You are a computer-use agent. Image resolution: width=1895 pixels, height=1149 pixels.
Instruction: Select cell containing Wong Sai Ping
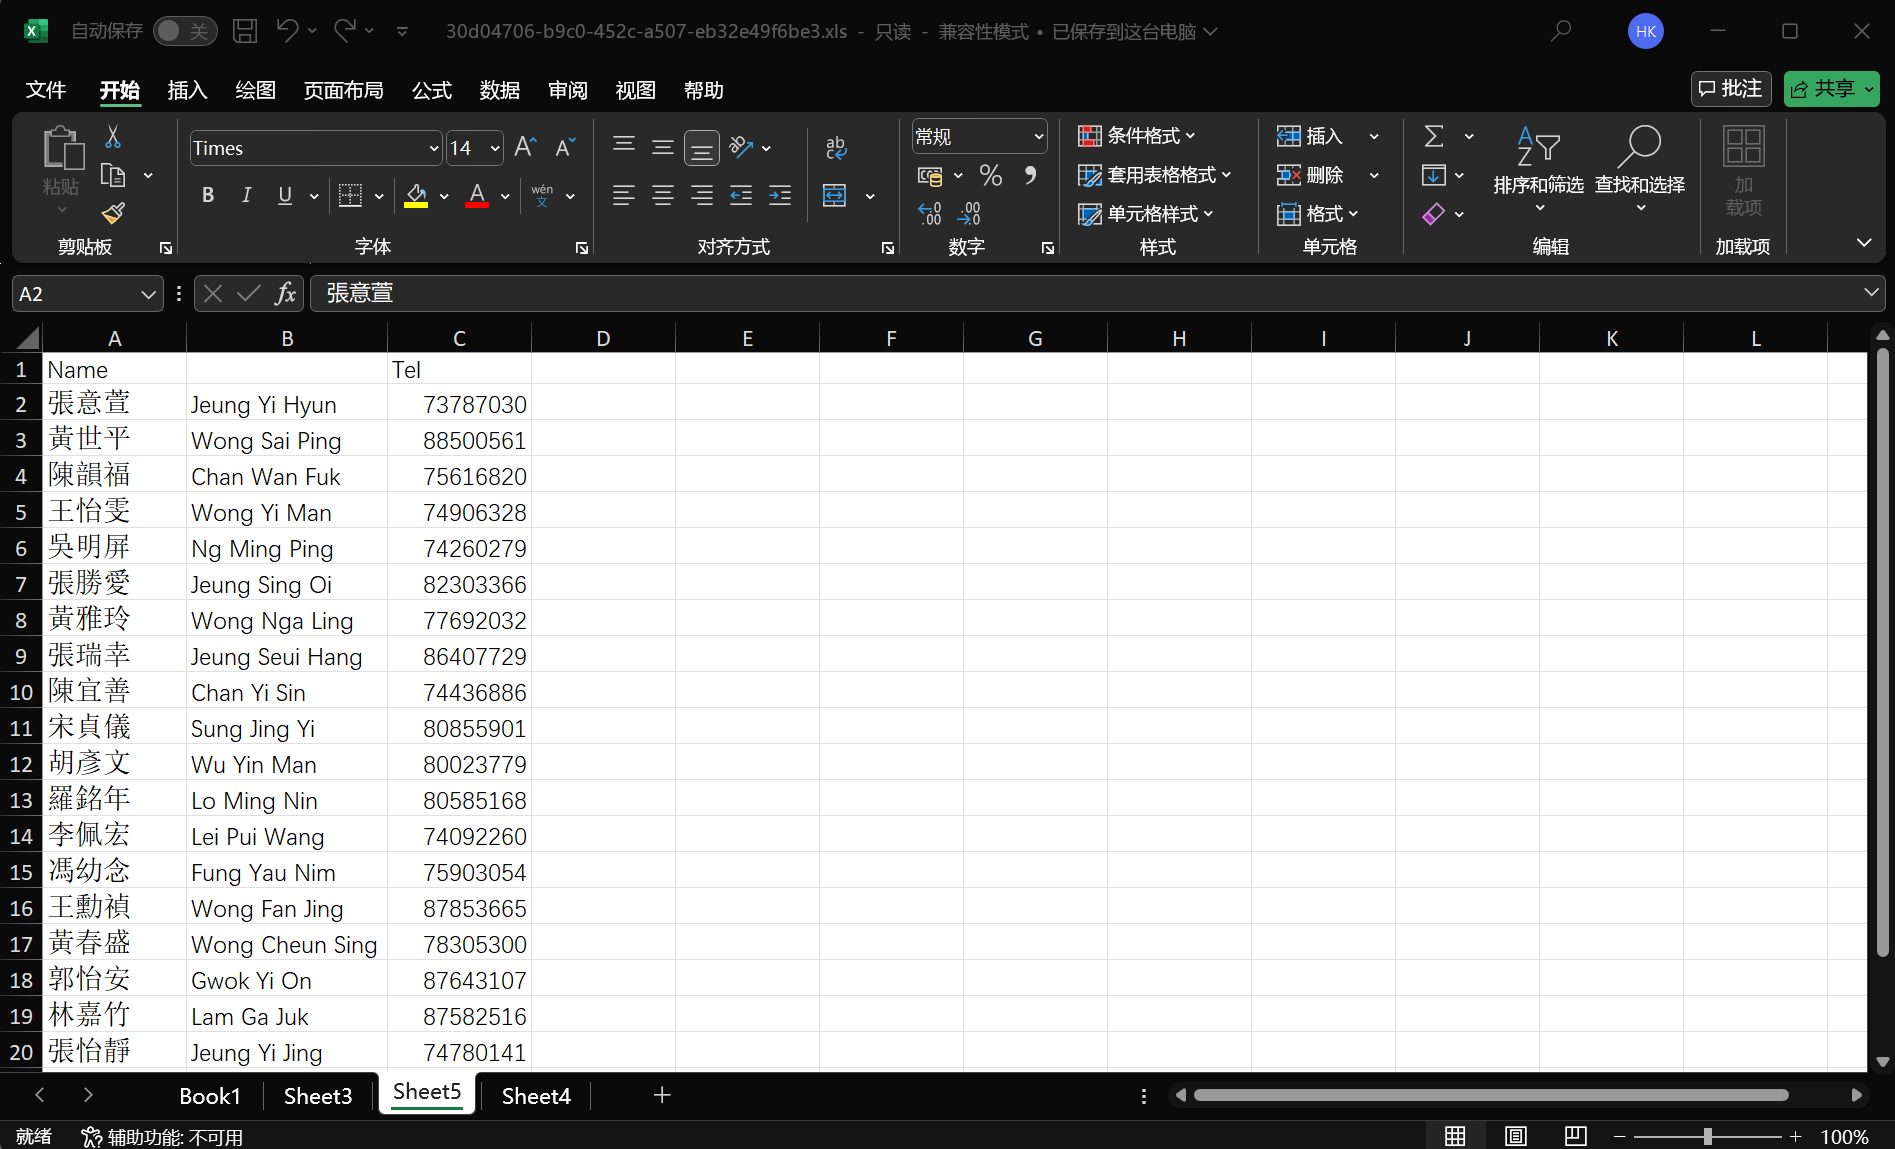[286, 441]
